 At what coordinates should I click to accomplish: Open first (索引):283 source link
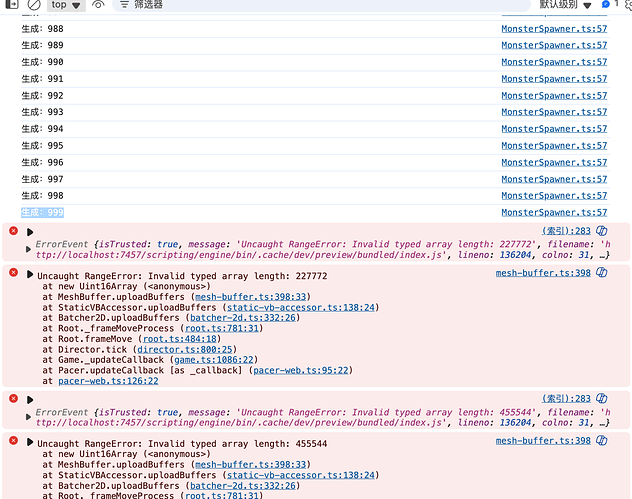(566, 231)
